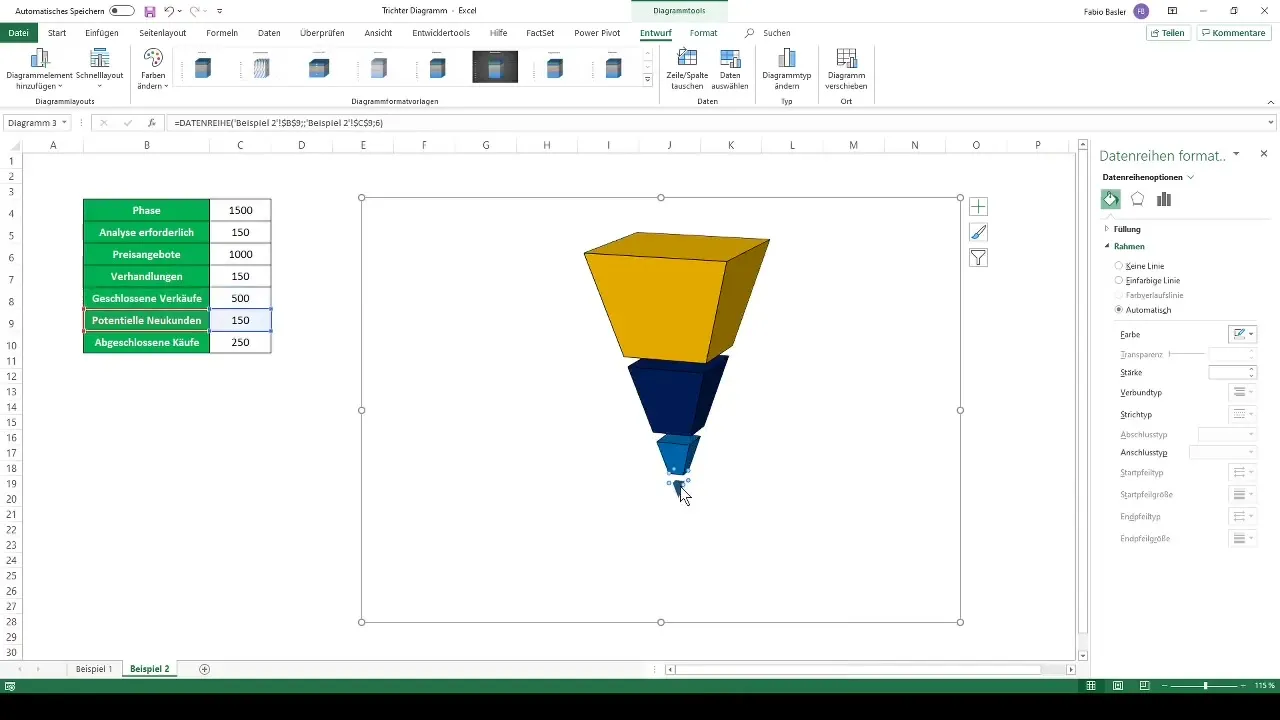Image resolution: width=1280 pixels, height=720 pixels.
Task: Add a new sheet with plus icon
Action: click(205, 669)
